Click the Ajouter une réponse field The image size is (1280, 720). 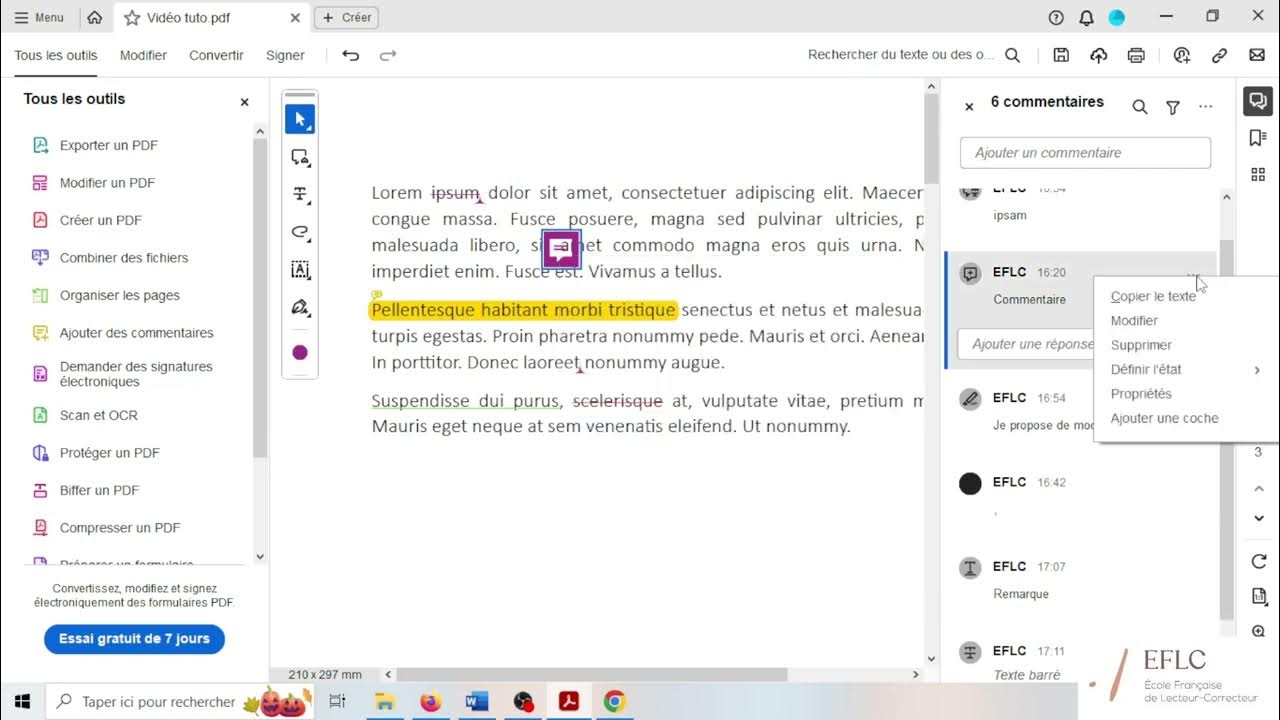point(1026,344)
